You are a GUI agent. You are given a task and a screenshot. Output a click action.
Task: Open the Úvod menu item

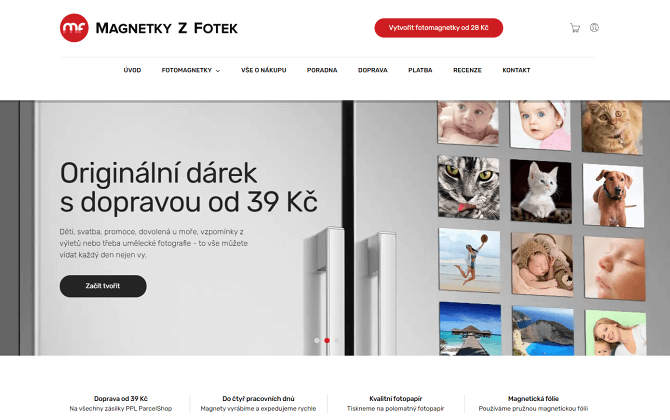(132, 70)
